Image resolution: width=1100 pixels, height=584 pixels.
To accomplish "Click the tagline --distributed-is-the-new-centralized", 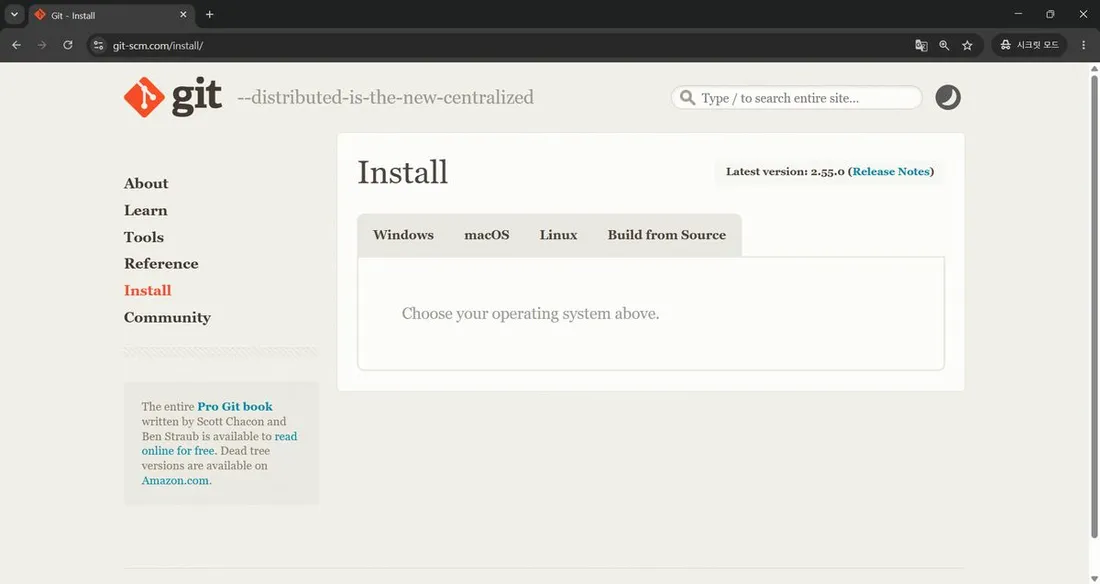I will tap(385, 97).
